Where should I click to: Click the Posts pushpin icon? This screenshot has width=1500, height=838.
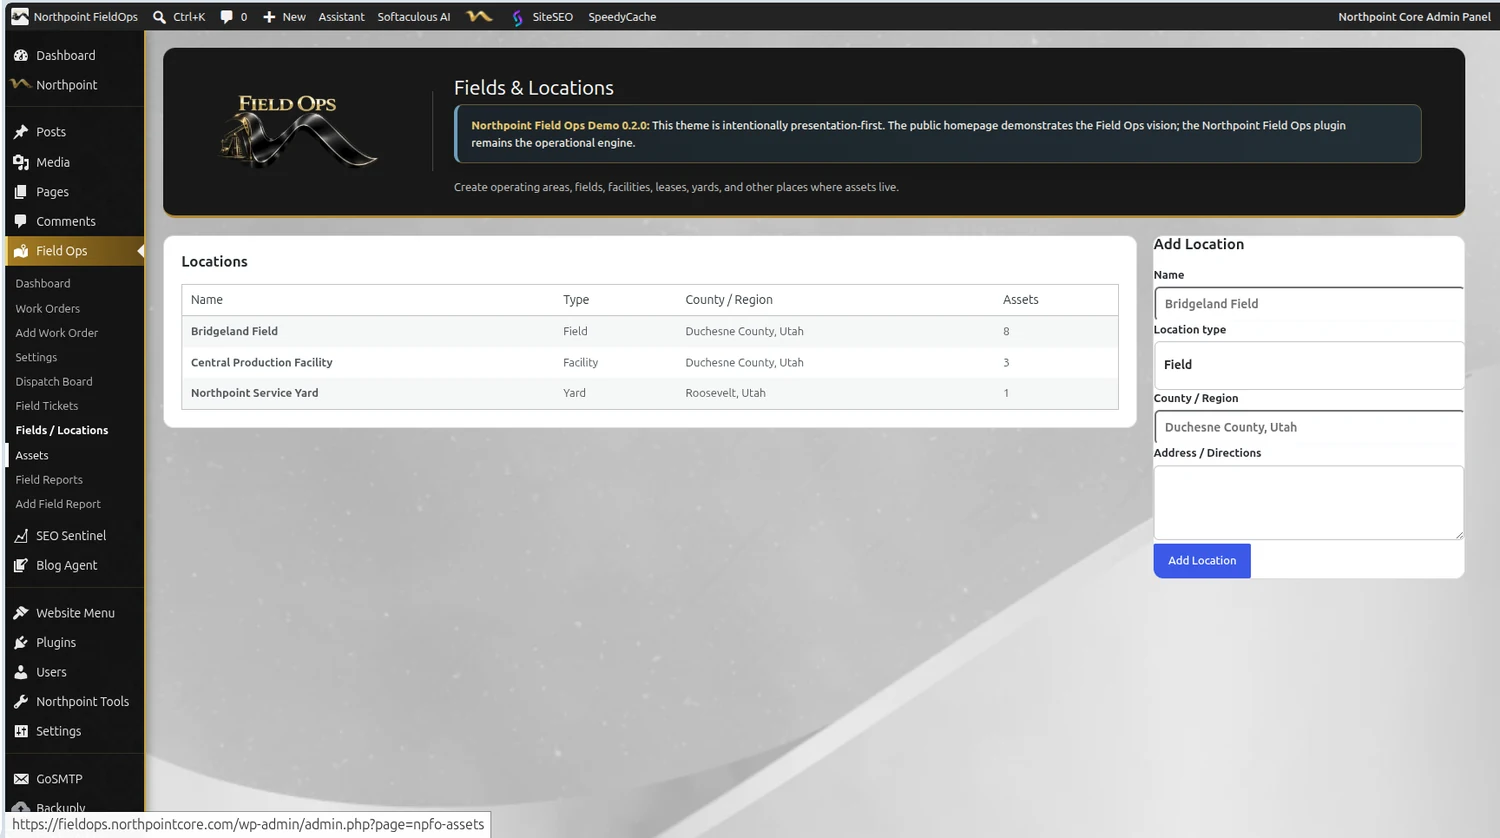click(21, 132)
